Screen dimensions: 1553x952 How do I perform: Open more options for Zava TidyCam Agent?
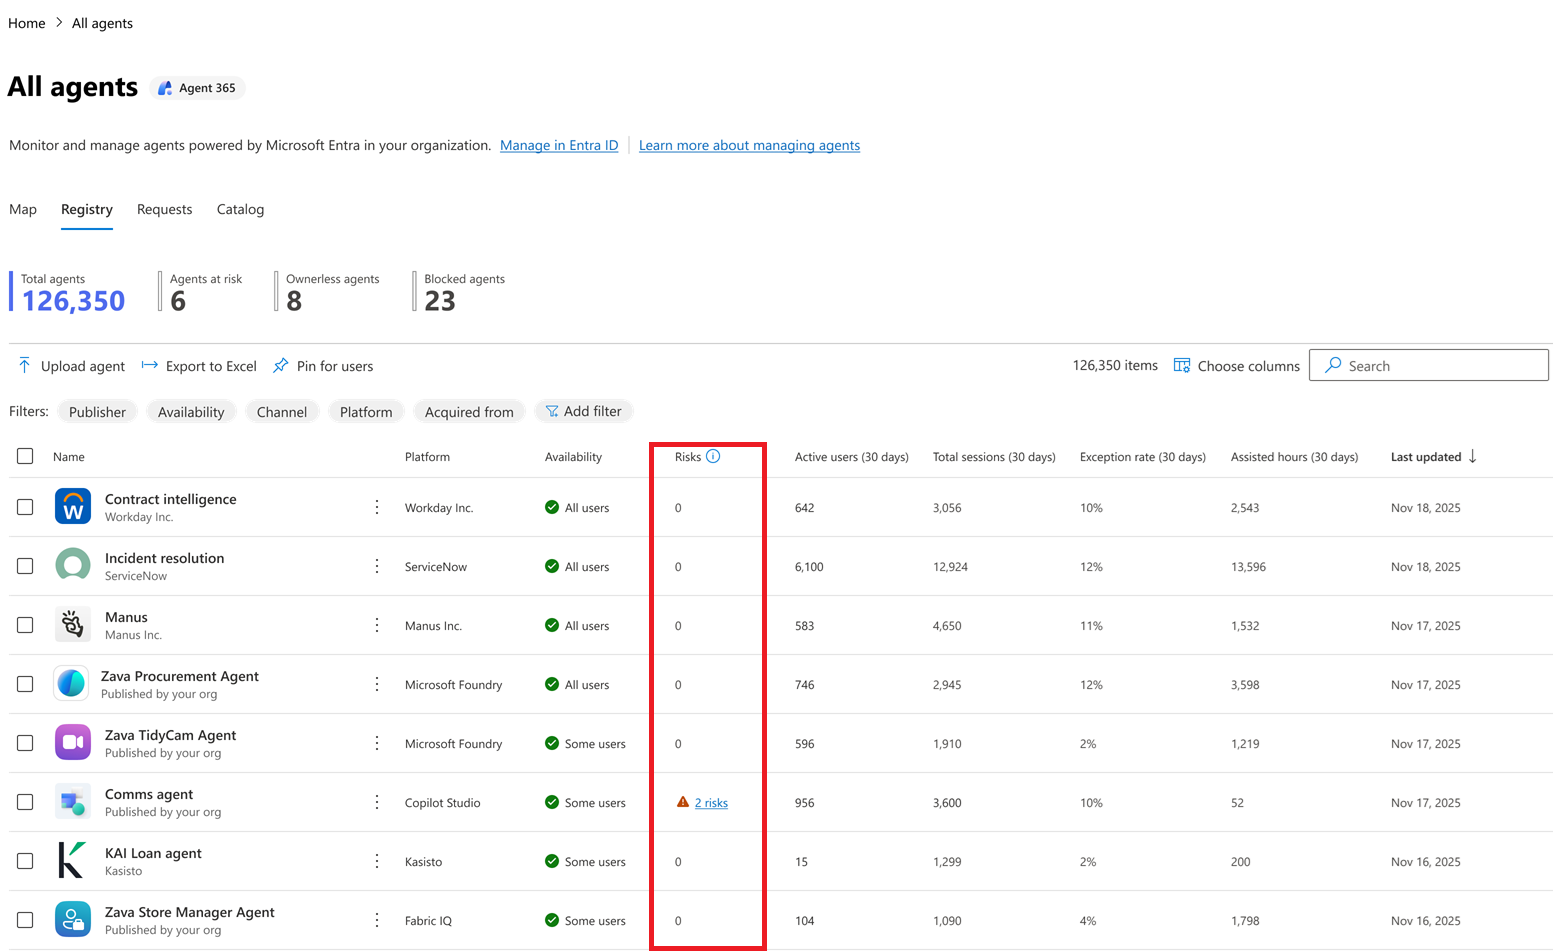coord(377,743)
